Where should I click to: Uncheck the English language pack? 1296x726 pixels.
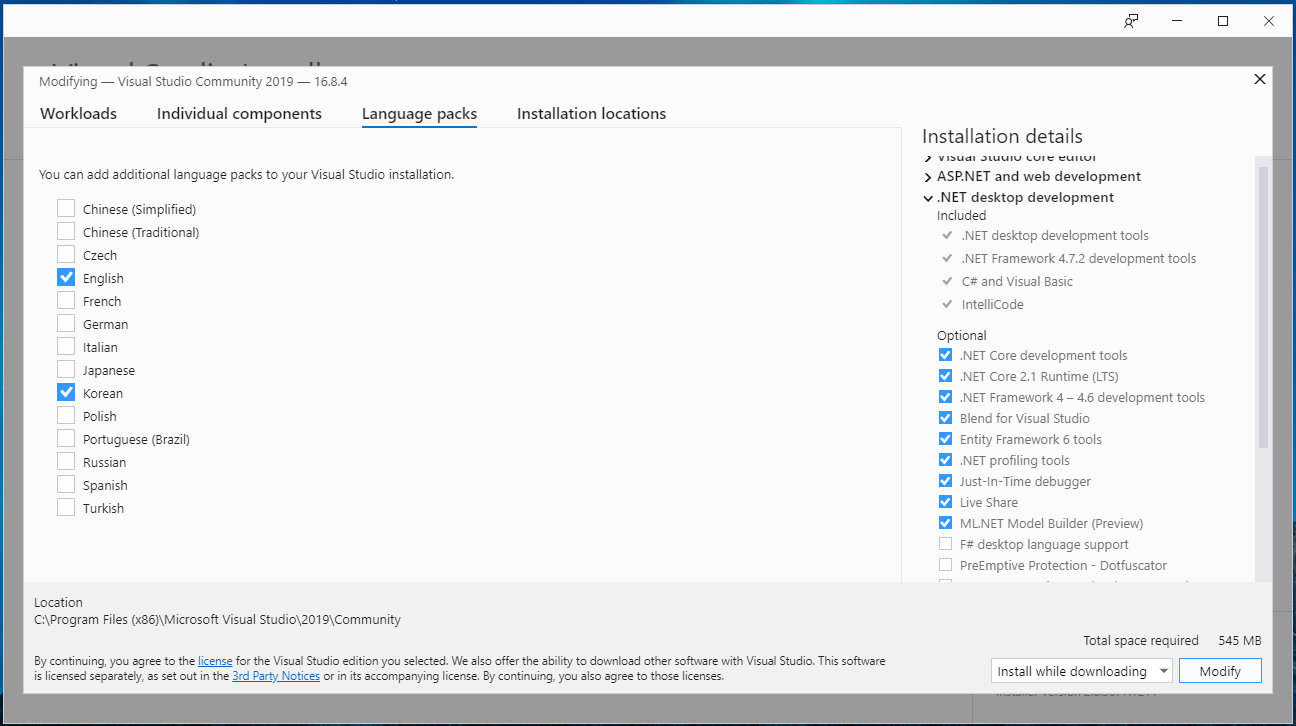[66, 278]
